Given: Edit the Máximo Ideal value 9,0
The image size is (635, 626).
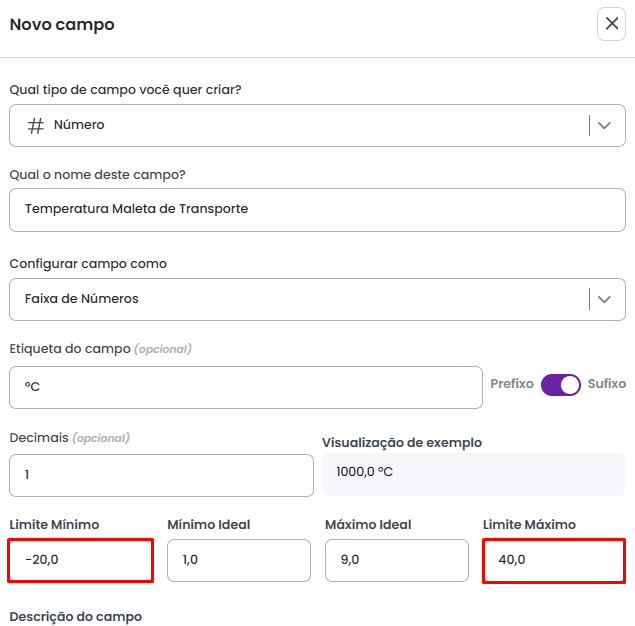Looking at the screenshot, I should 396,561.
